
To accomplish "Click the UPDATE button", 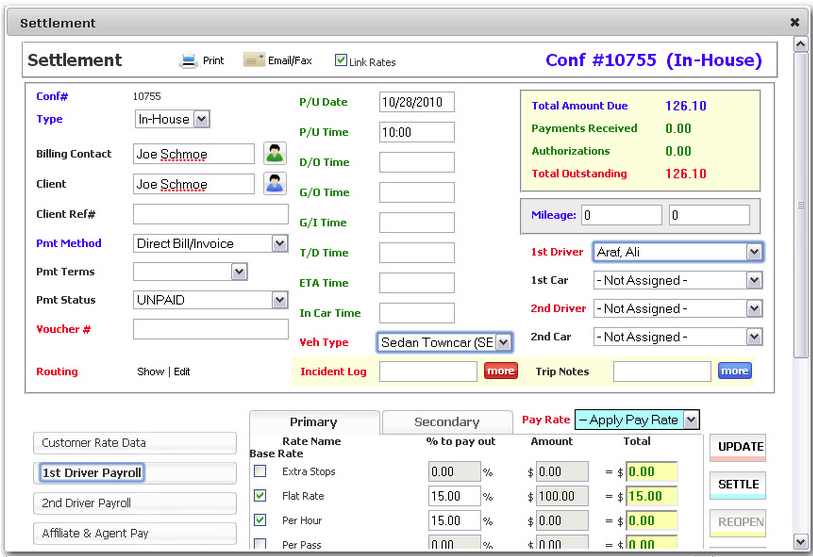I will click(x=738, y=447).
